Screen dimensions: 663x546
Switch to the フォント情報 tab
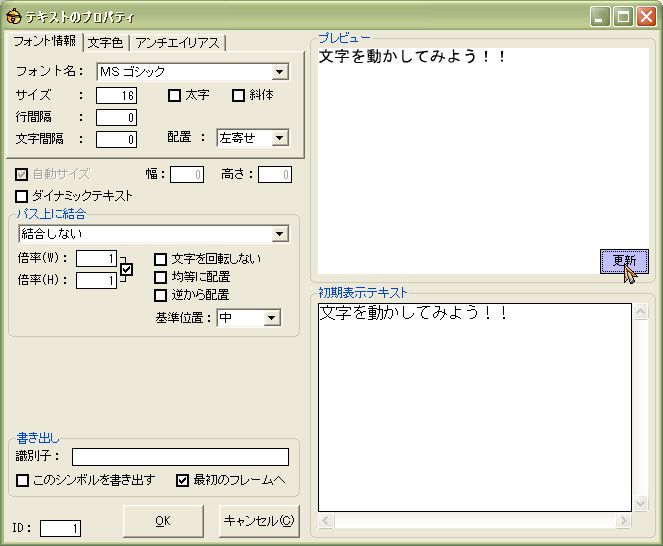pos(44,41)
